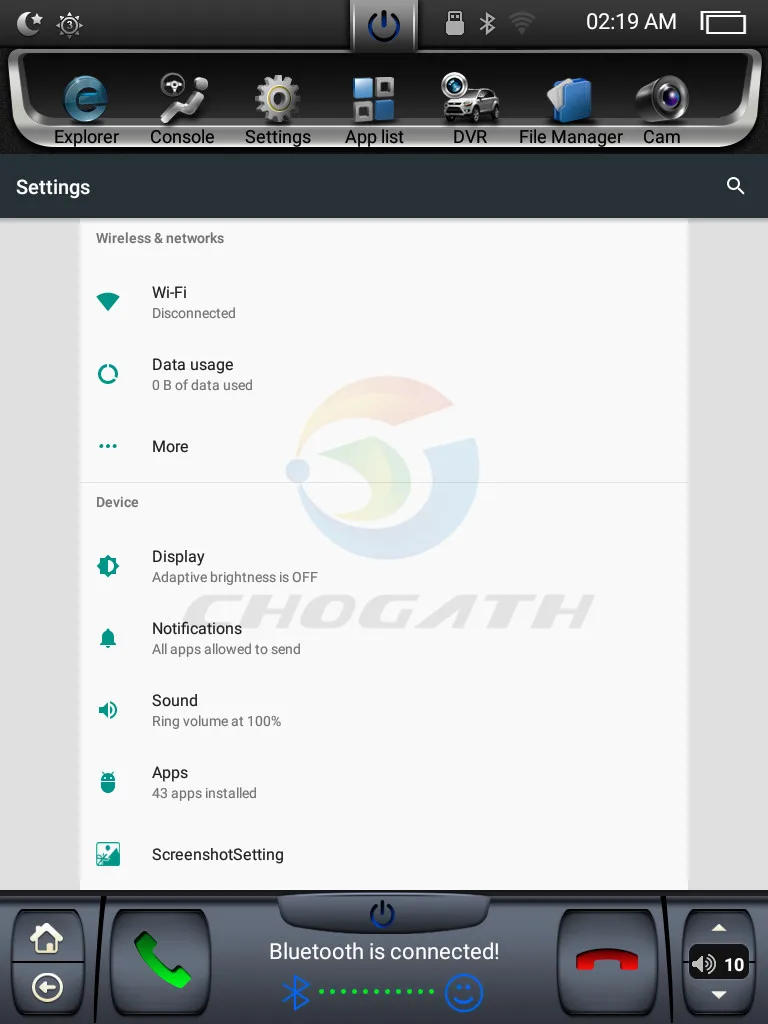Image resolution: width=768 pixels, height=1024 pixels.
Task: Tap the 'Wireless & networks' section header
Action: pyautogui.click(x=160, y=238)
